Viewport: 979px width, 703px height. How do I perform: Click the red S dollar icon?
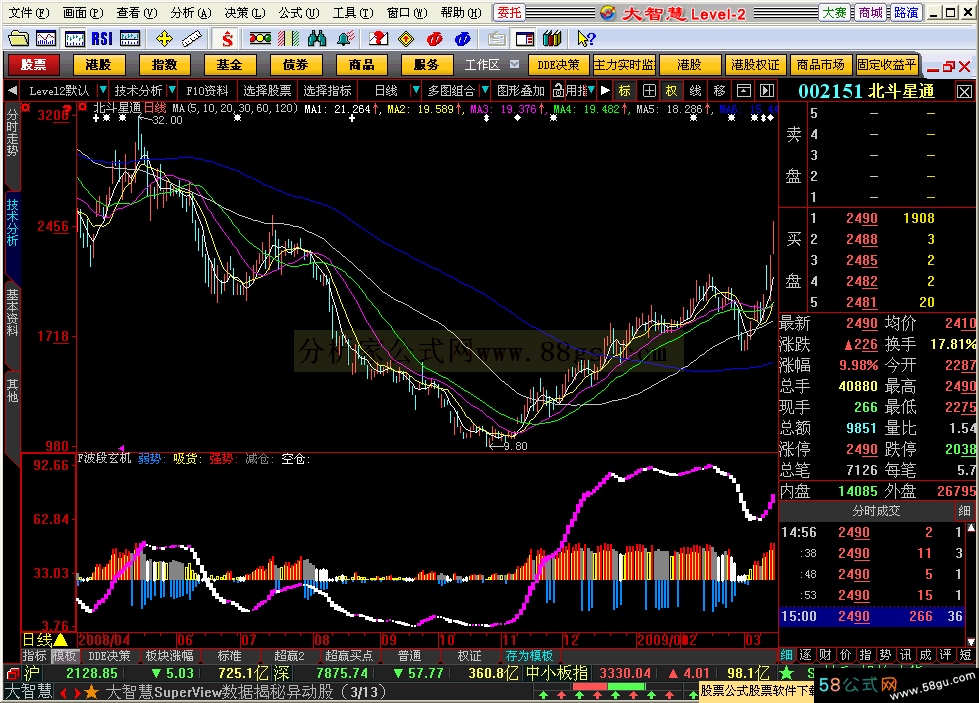click(227, 39)
